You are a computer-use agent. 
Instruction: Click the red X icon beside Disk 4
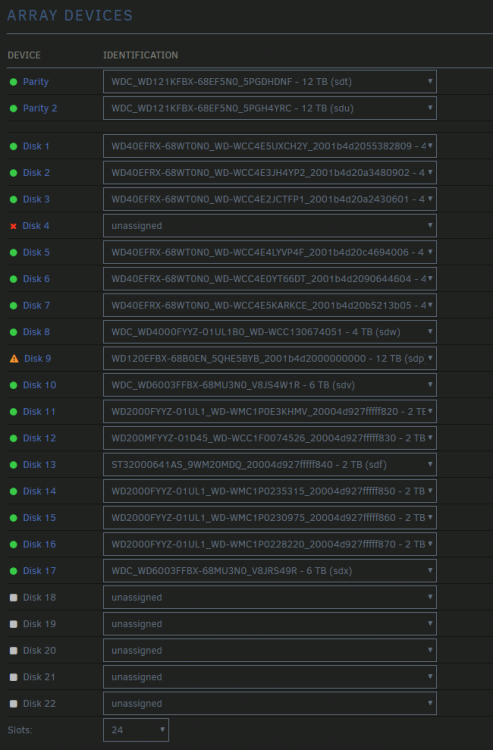[13, 226]
